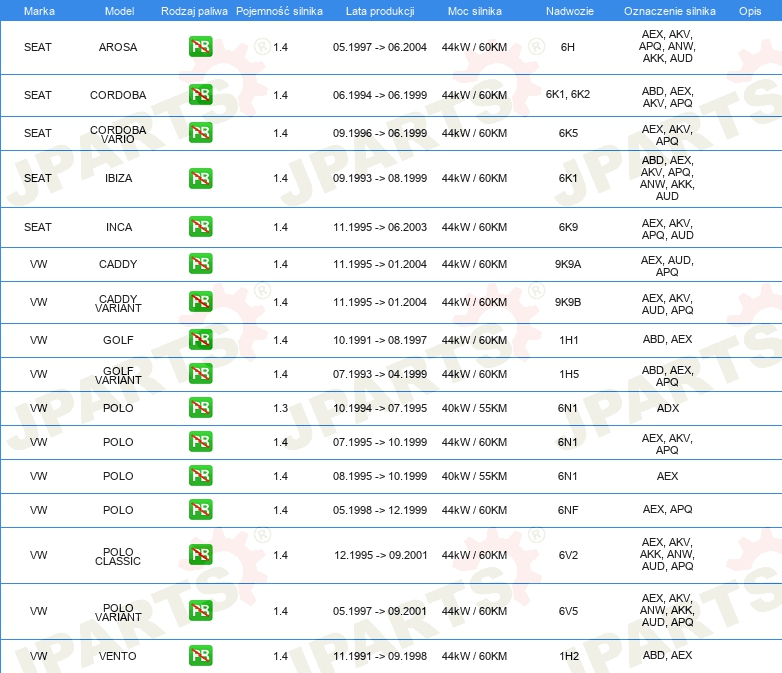Click the 9K9B body code cell
Screen dimensions: 782x673
568,302
